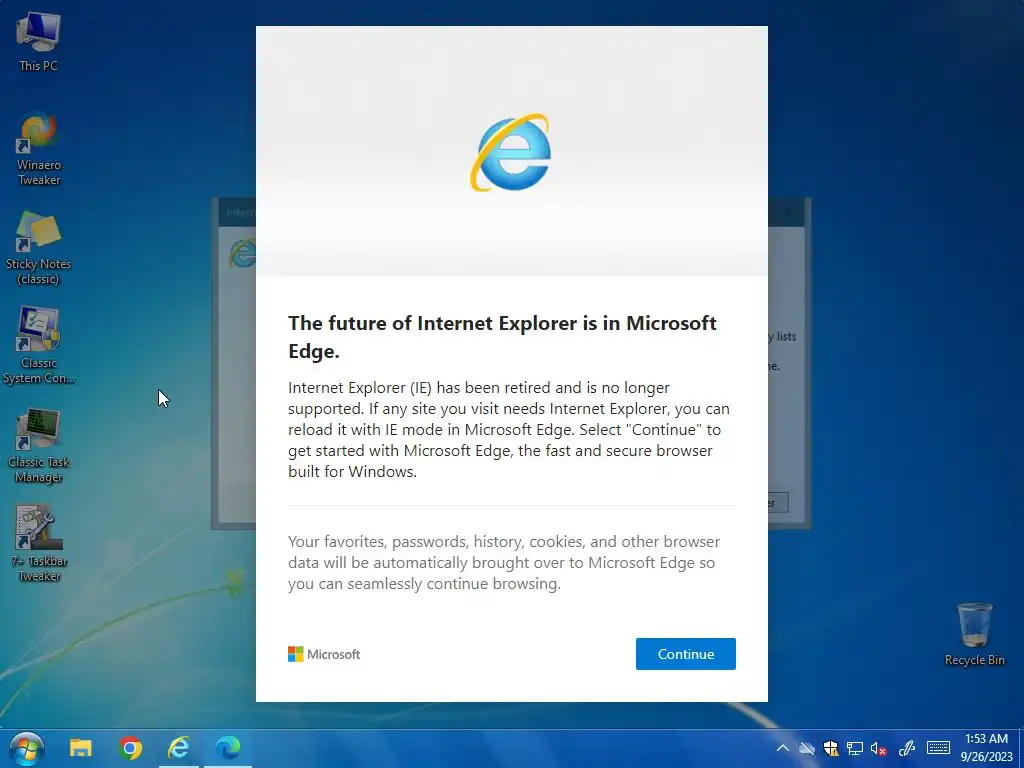The height and width of the screenshot is (768, 1024).
Task: Open the touch keyboard tray icon
Action: click(x=938, y=748)
